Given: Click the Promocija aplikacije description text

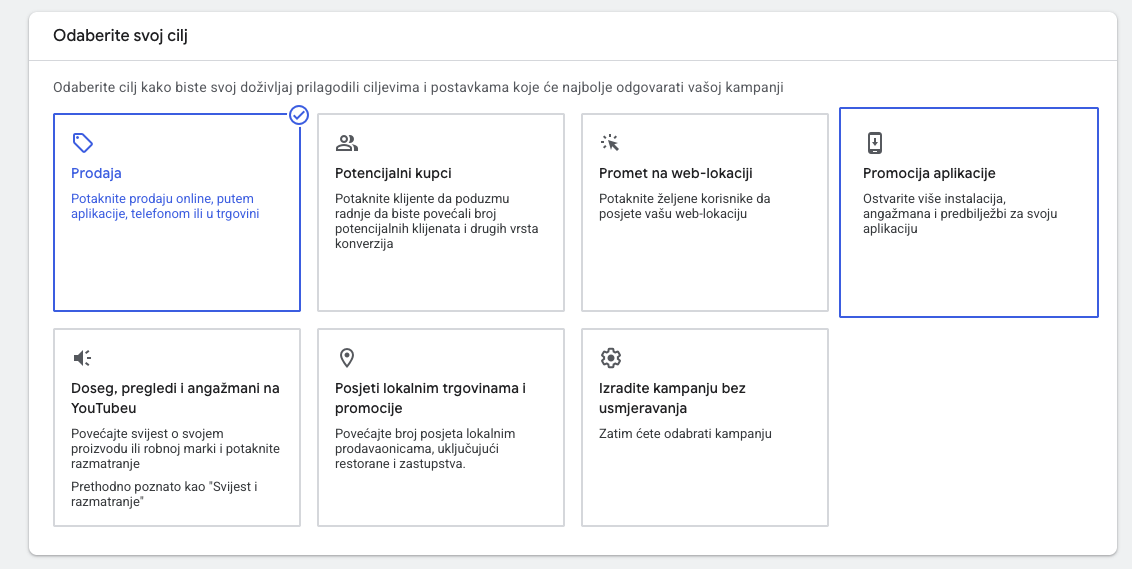Looking at the screenshot, I should 960,213.
